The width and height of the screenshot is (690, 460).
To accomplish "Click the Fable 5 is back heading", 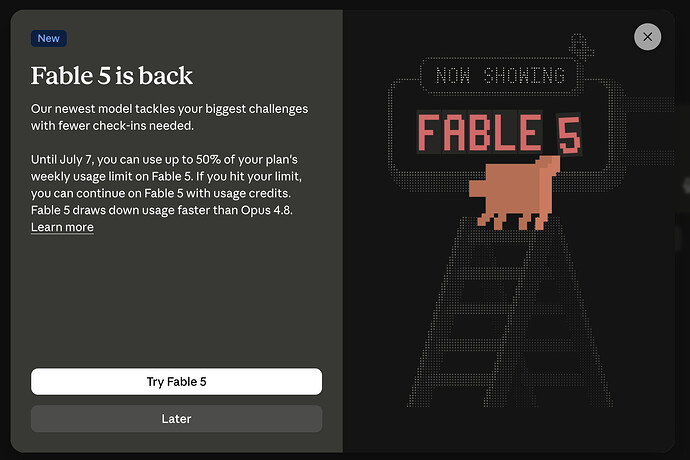I will [112, 76].
